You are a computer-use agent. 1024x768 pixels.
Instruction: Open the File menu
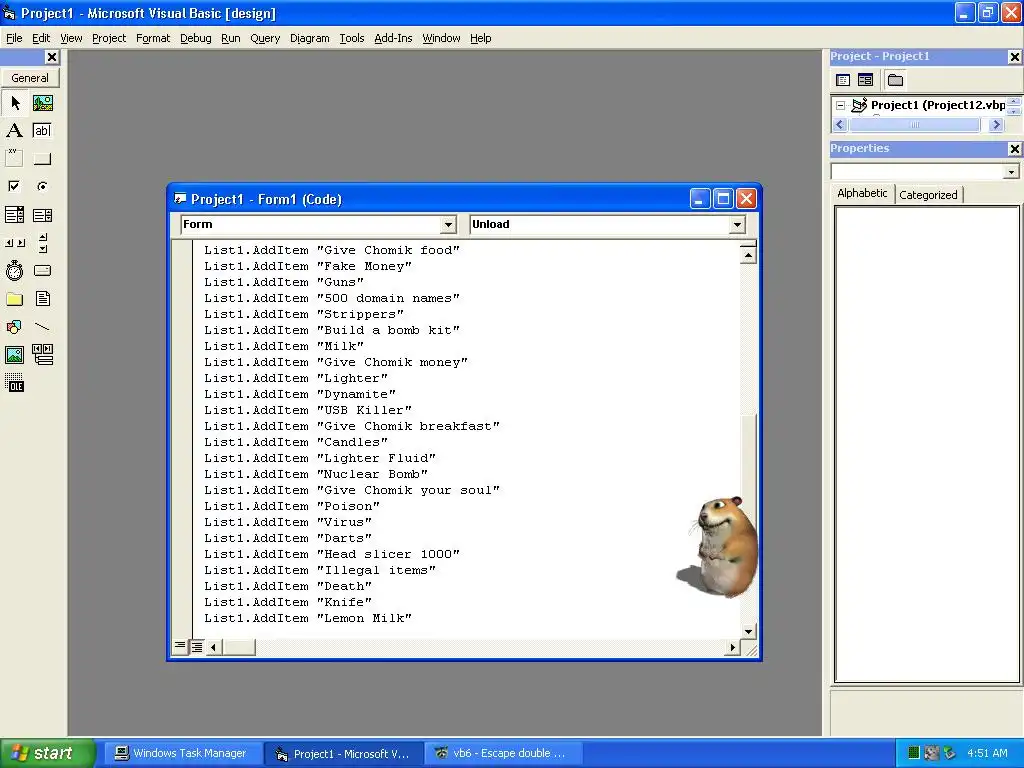tap(14, 38)
